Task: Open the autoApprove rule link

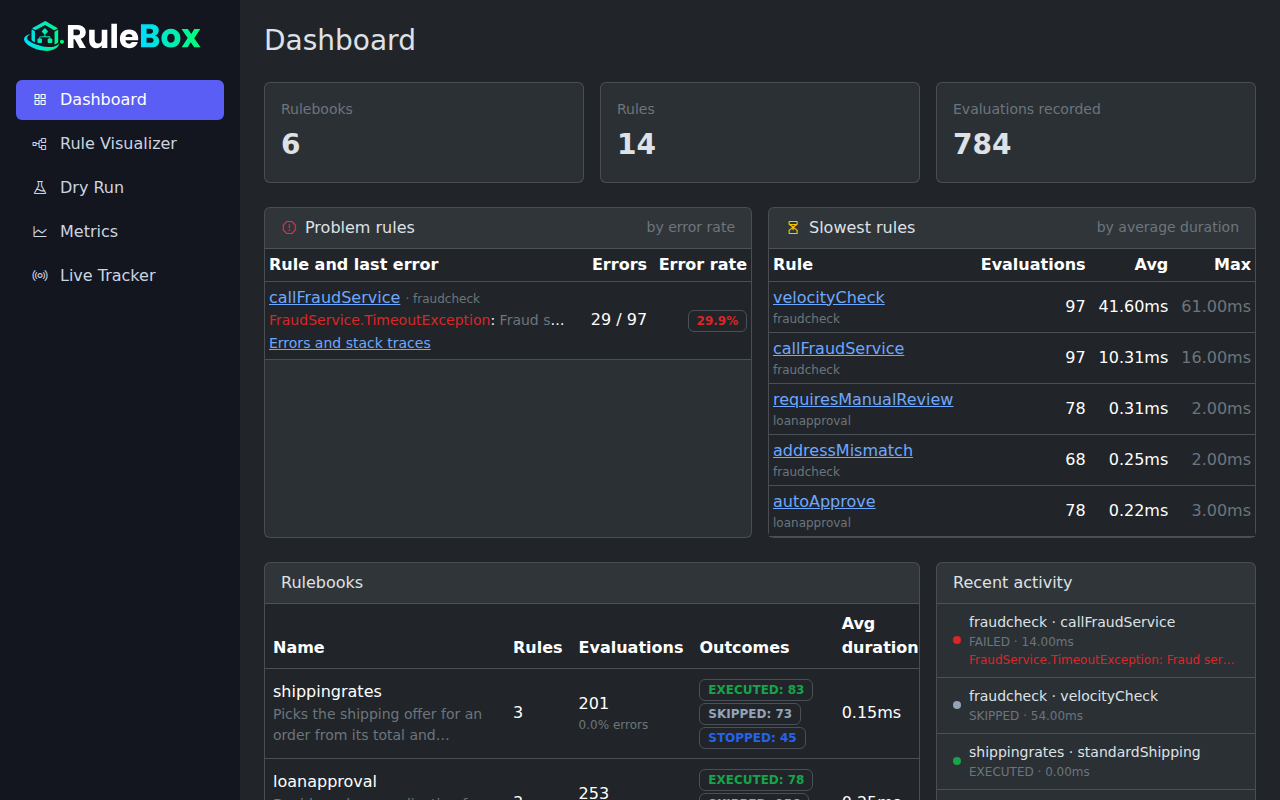Action: click(x=824, y=502)
